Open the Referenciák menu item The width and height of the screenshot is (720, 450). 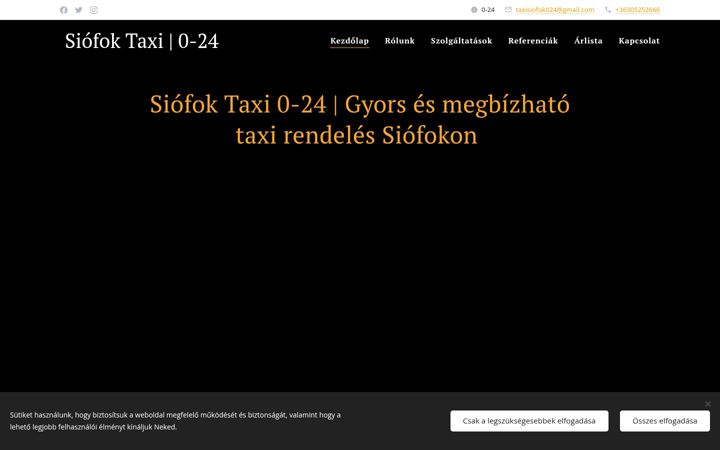533,41
